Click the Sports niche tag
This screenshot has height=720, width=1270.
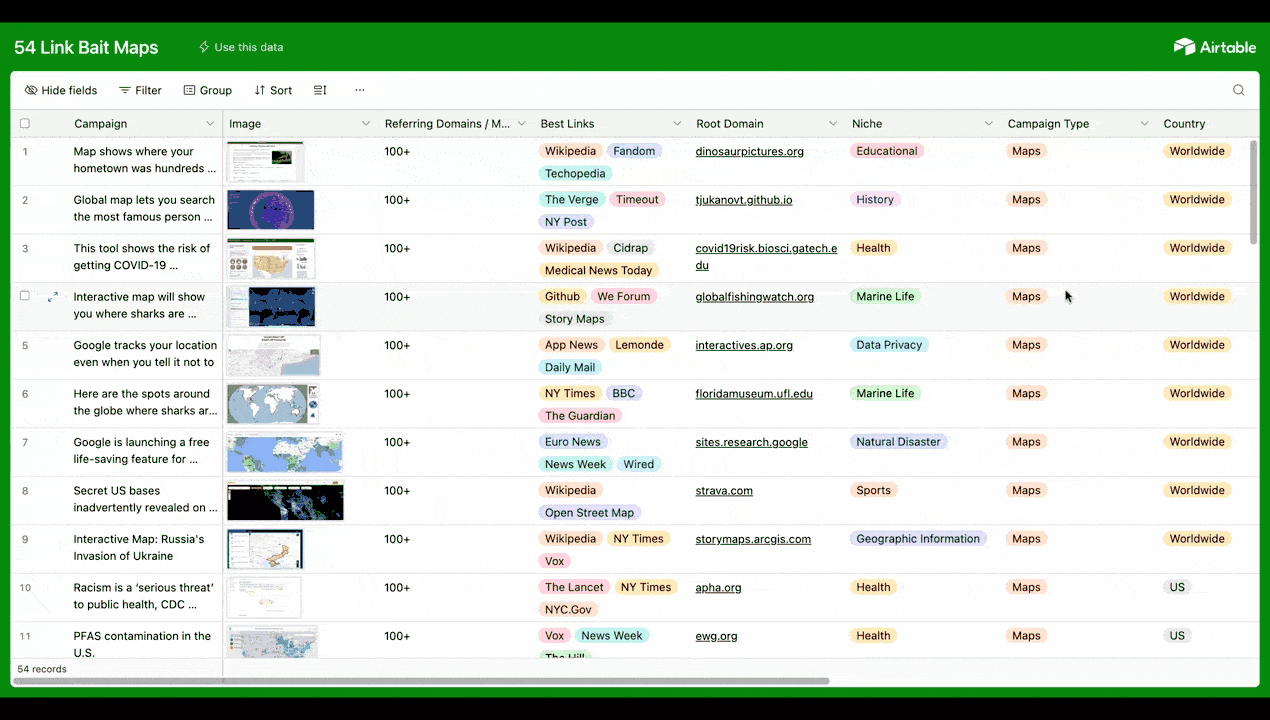[873, 491]
